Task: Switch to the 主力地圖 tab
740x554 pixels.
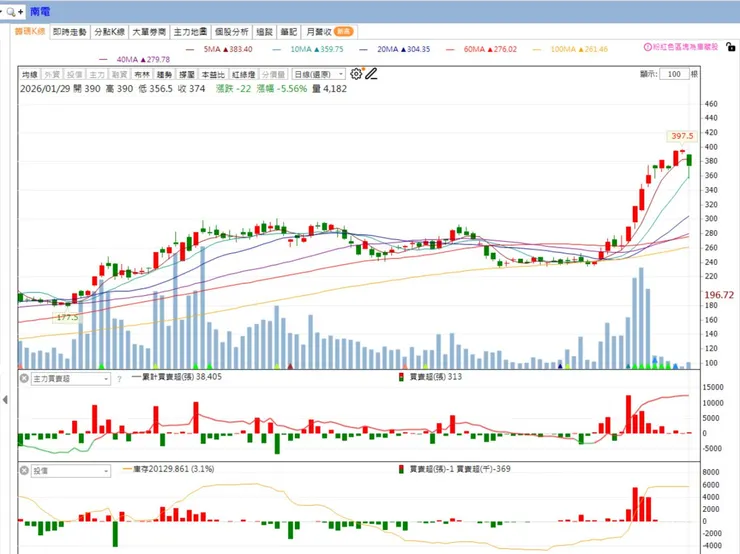Action: (x=190, y=32)
